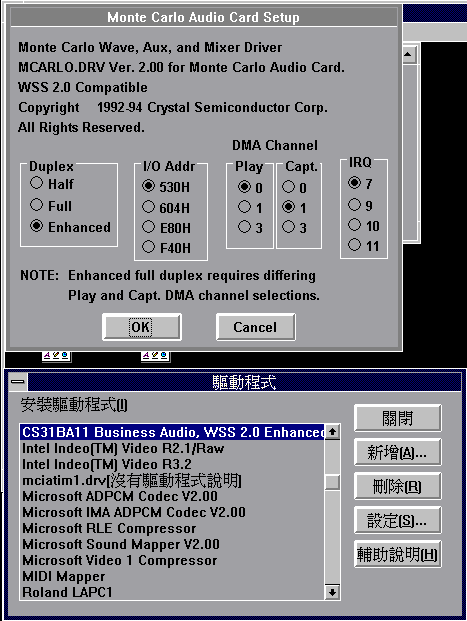Click 新增(A)... to add a driver
This screenshot has width=467, height=621.
pyautogui.click(x=398, y=452)
